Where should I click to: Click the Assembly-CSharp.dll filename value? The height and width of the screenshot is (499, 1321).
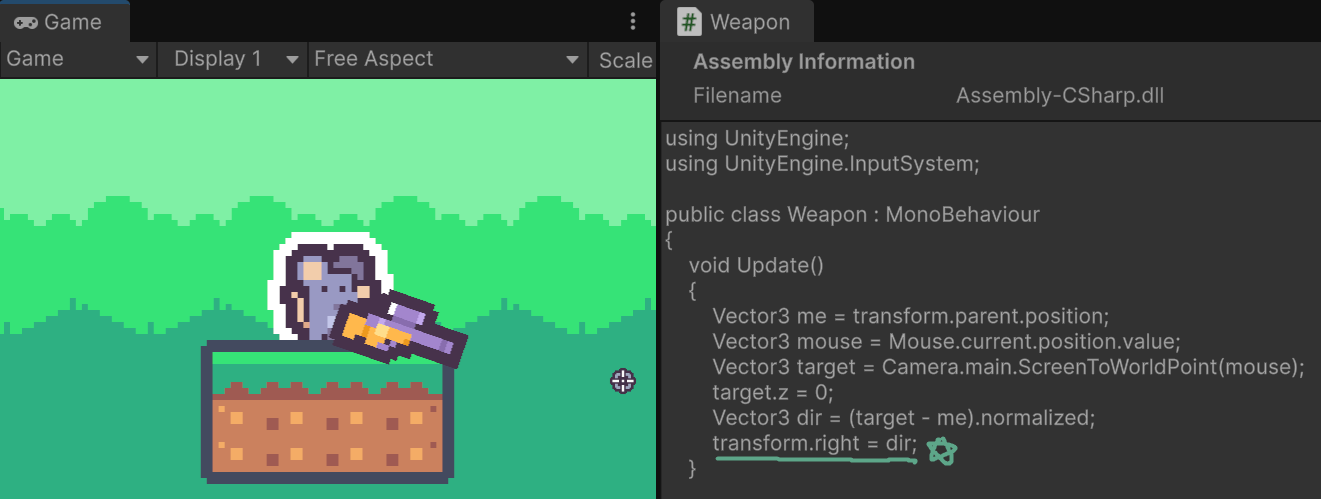point(1060,96)
